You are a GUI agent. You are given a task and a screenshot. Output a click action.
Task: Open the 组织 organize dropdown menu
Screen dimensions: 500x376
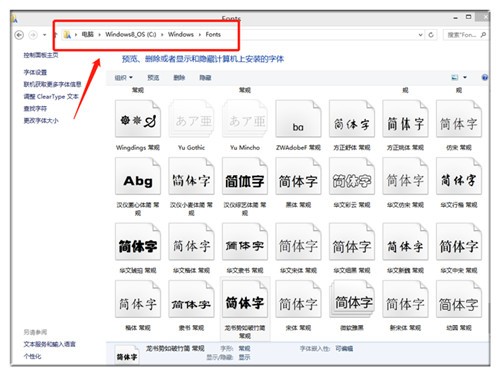coord(124,78)
